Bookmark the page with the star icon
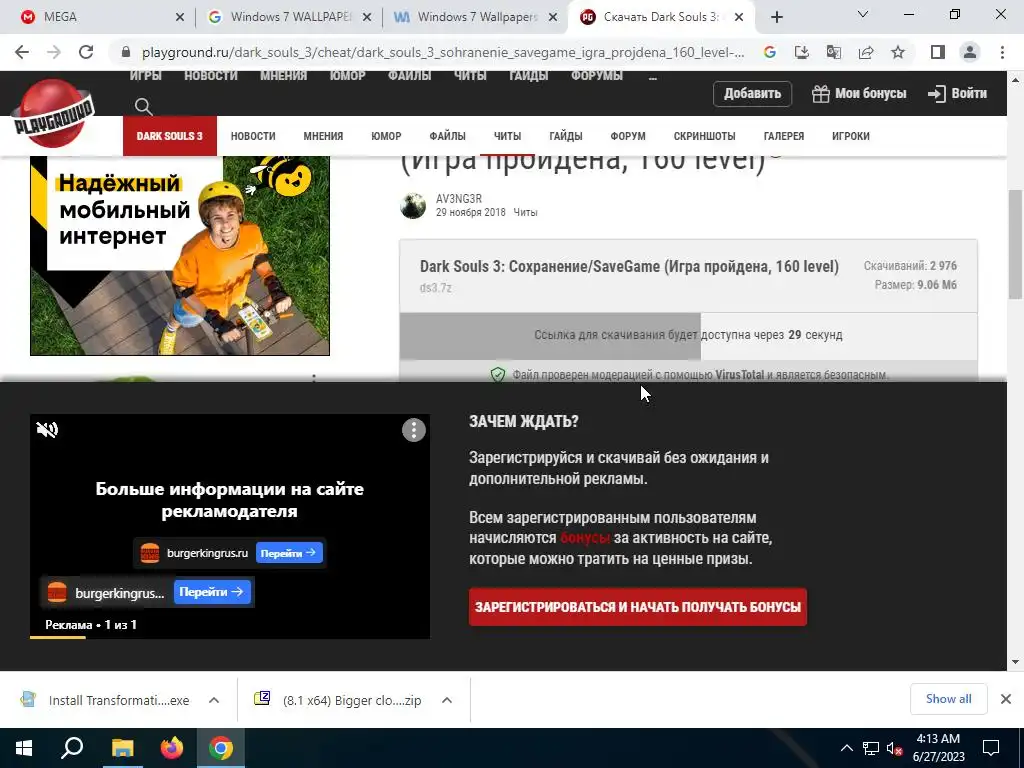This screenshot has width=1024, height=768. coord(898,52)
